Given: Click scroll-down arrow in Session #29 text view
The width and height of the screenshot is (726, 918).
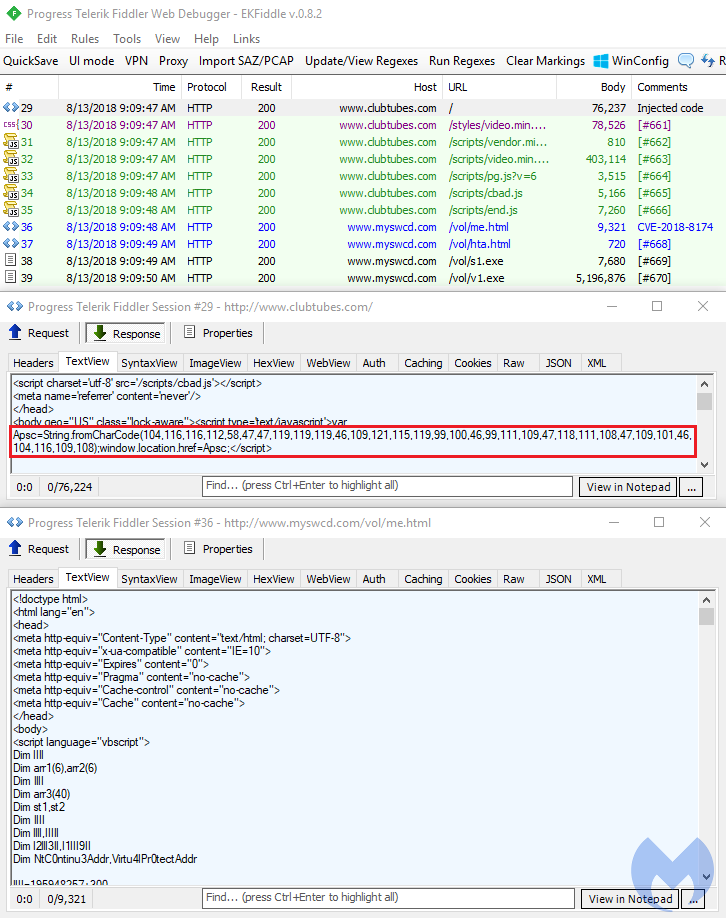Looking at the screenshot, I should (x=704, y=465).
